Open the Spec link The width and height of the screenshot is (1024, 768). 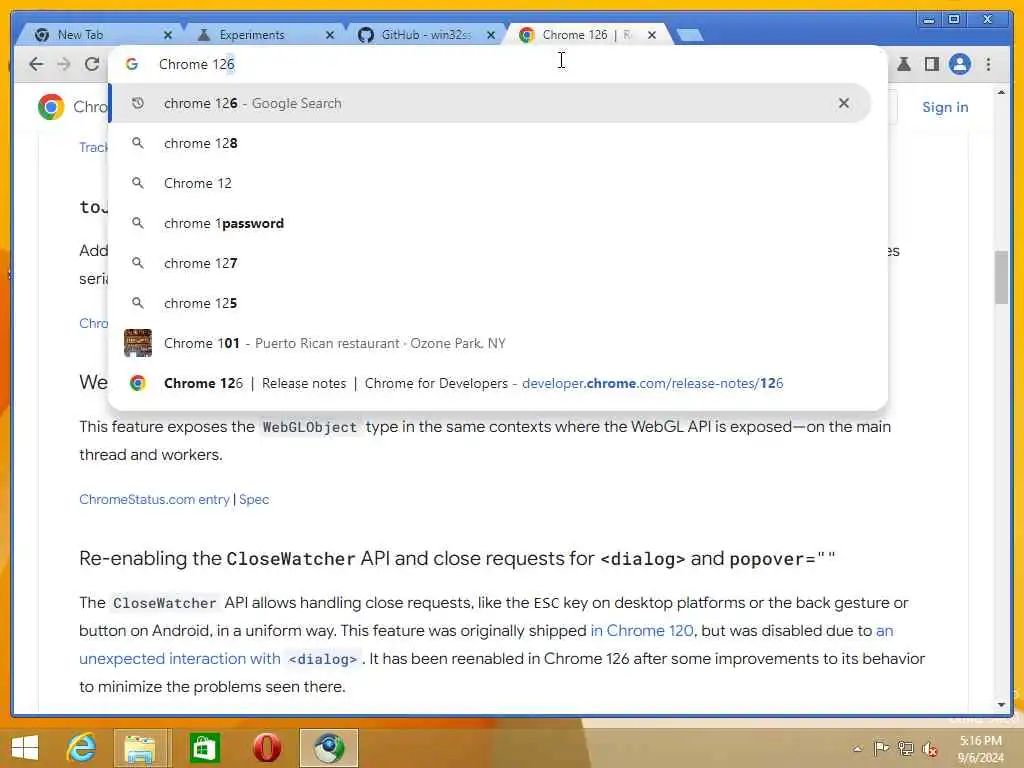254,500
